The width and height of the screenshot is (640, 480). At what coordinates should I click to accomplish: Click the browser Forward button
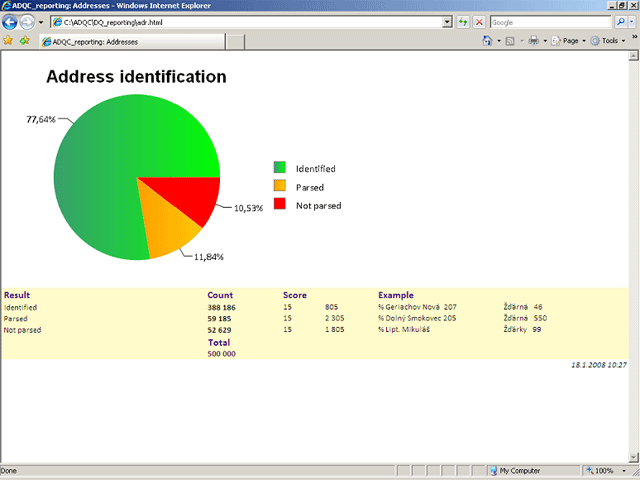tap(27, 22)
